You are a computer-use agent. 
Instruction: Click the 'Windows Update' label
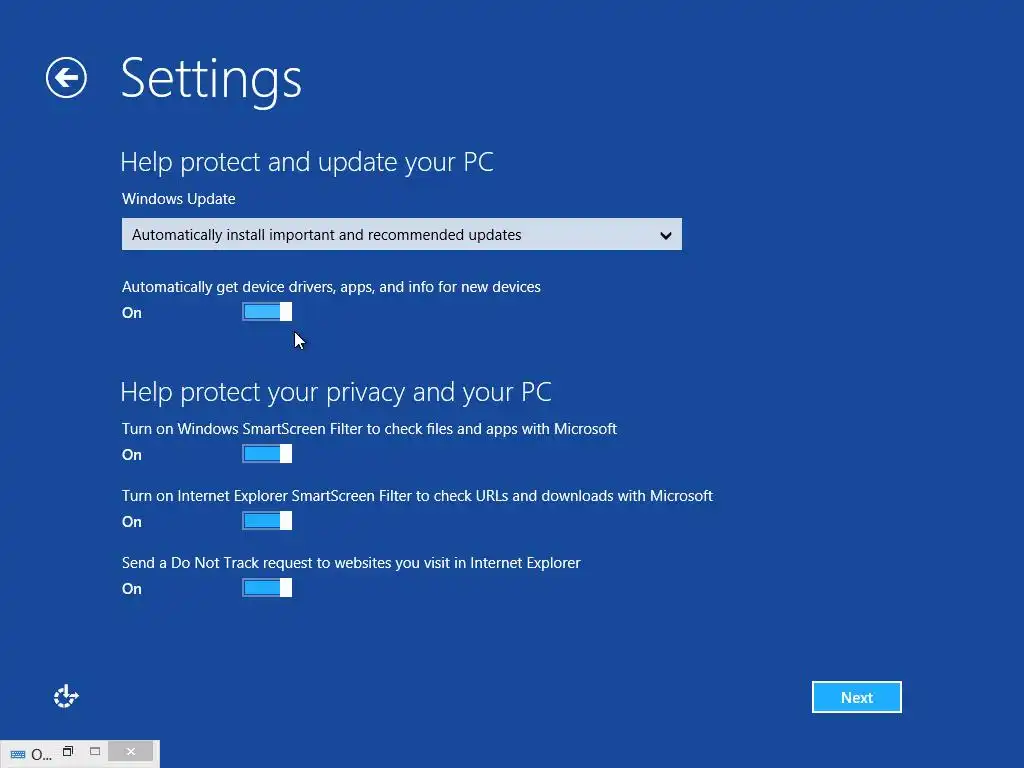(178, 199)
